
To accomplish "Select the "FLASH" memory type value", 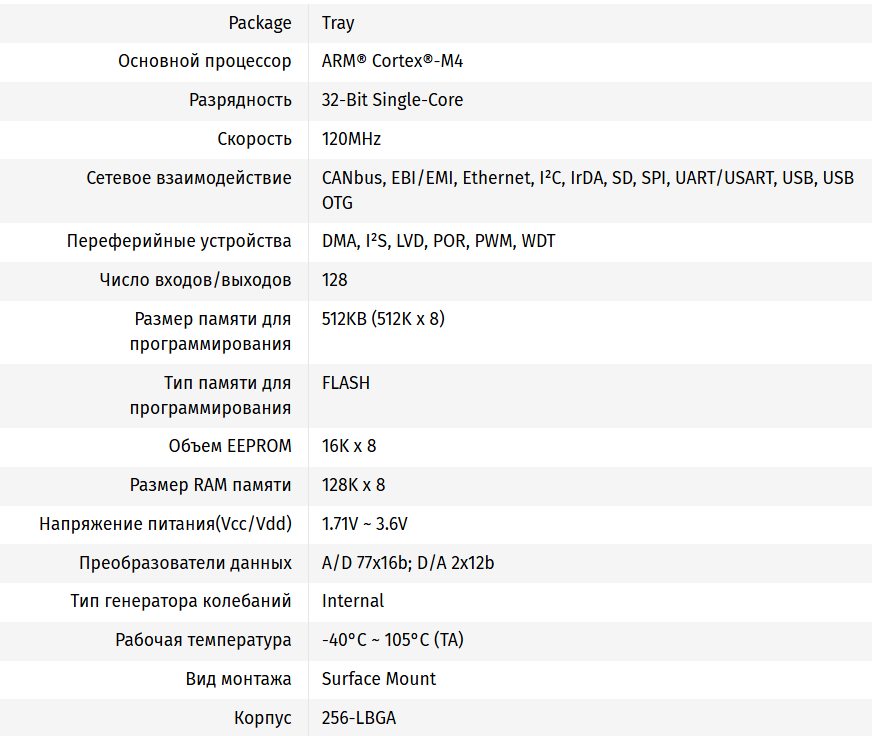I will 346,383.
